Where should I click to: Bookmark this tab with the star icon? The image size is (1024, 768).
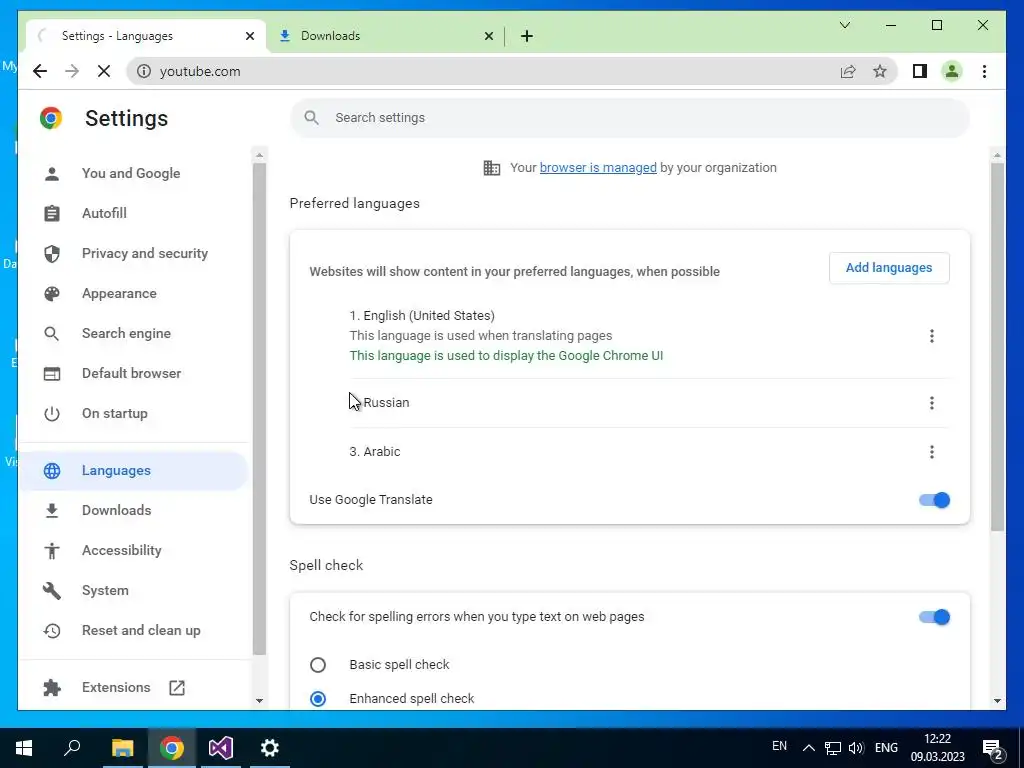click(x=880, y=71)
